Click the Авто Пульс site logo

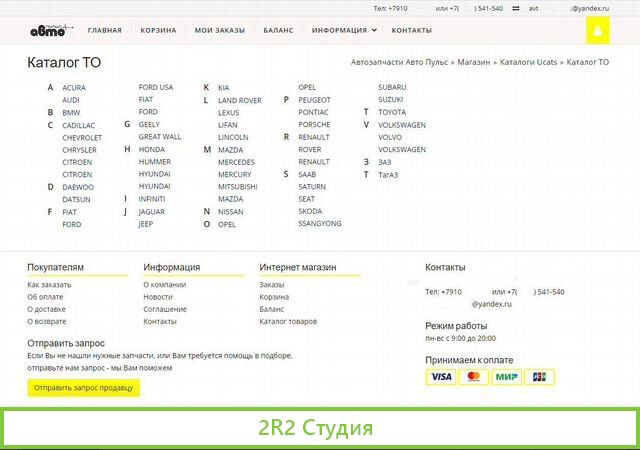point(47,31)
